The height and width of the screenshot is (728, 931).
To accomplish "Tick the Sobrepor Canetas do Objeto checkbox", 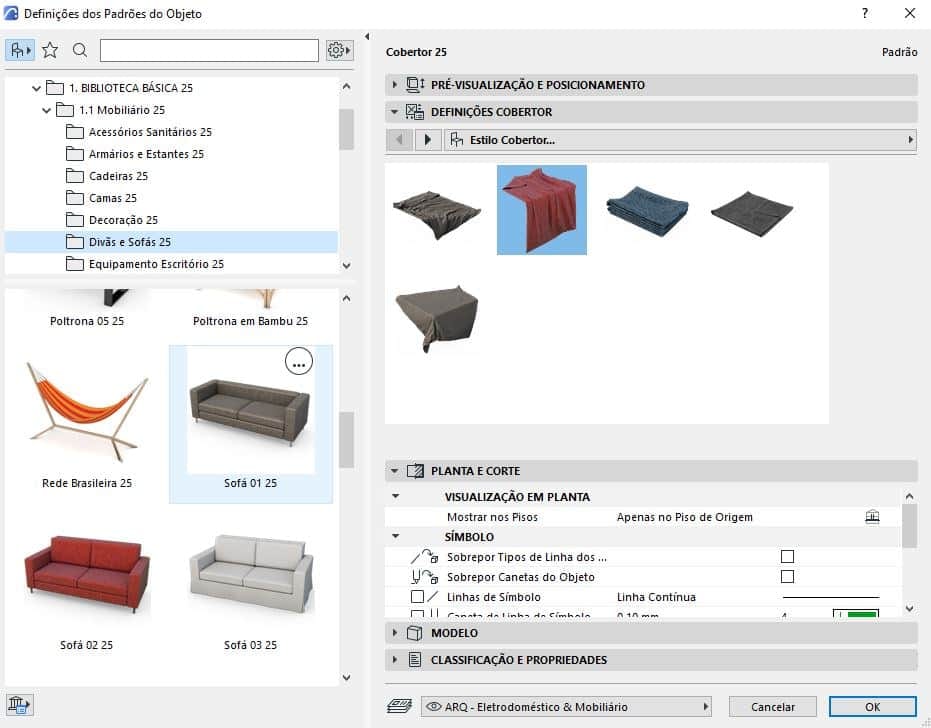I will tap(787, 577).
